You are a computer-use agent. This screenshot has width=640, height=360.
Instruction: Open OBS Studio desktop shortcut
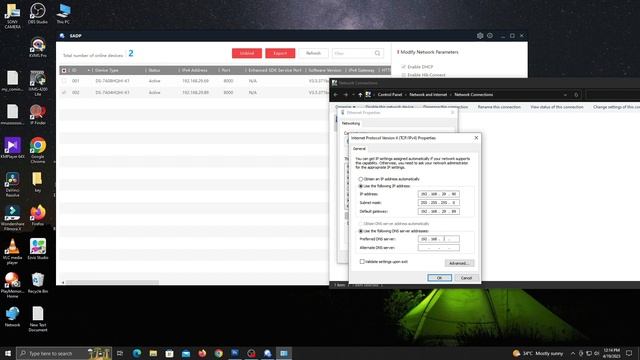pos(38,13)
